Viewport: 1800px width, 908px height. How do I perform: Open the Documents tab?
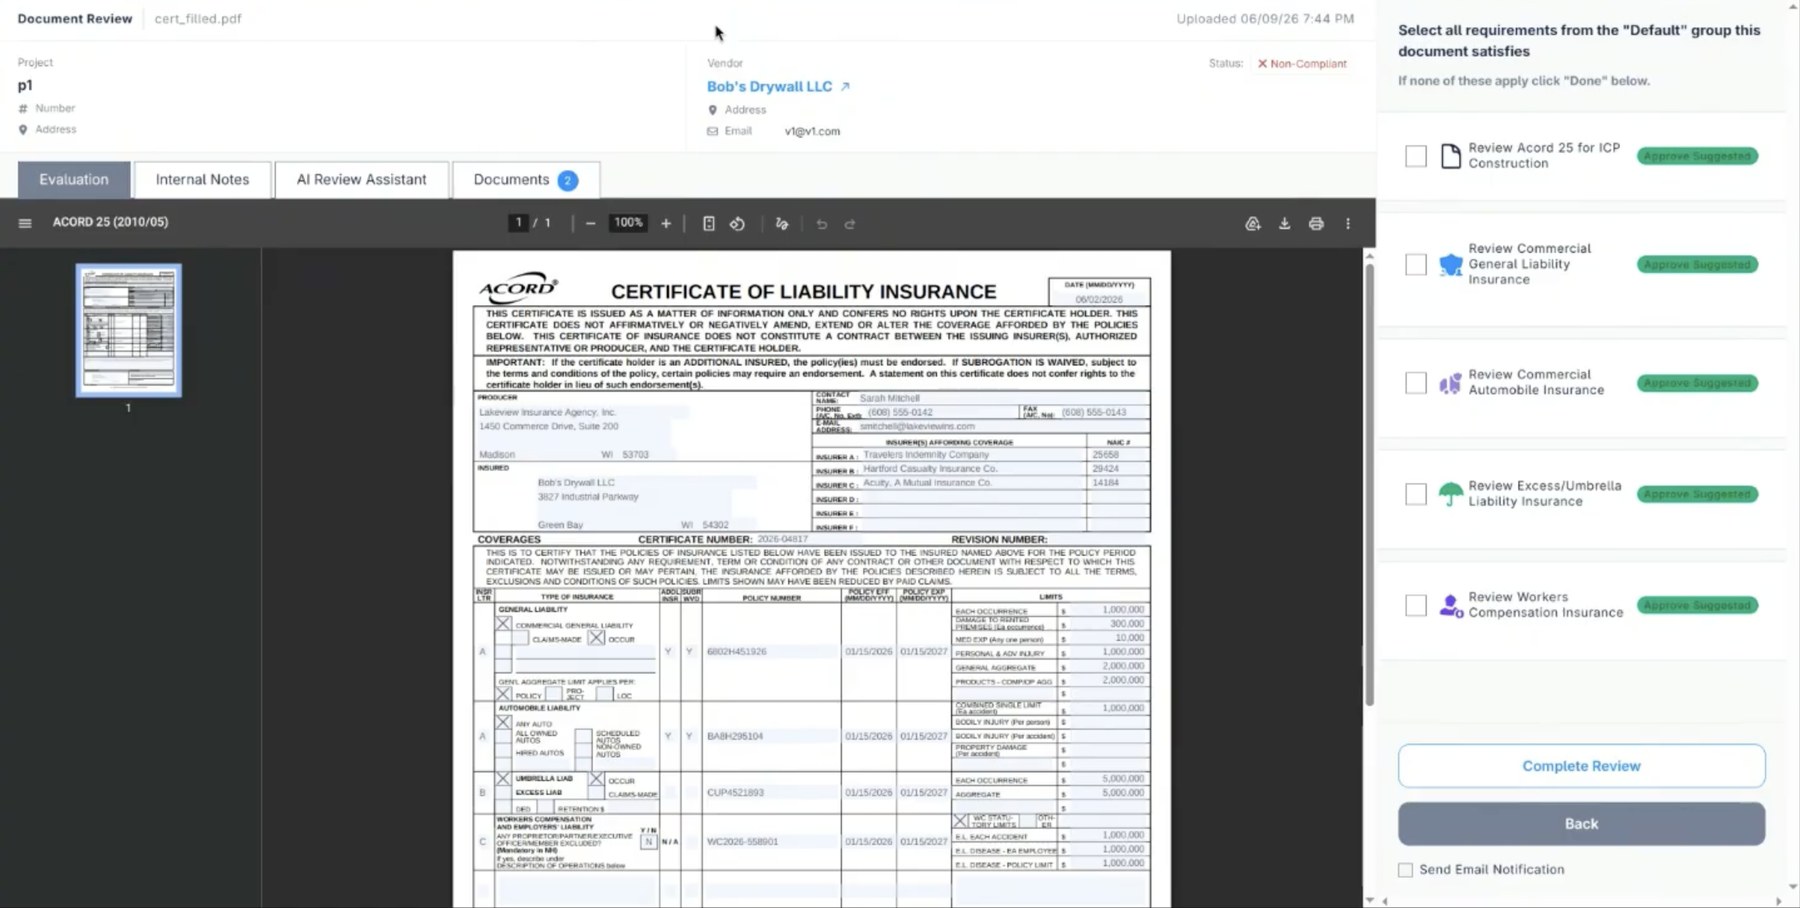[x=525, y=180]
